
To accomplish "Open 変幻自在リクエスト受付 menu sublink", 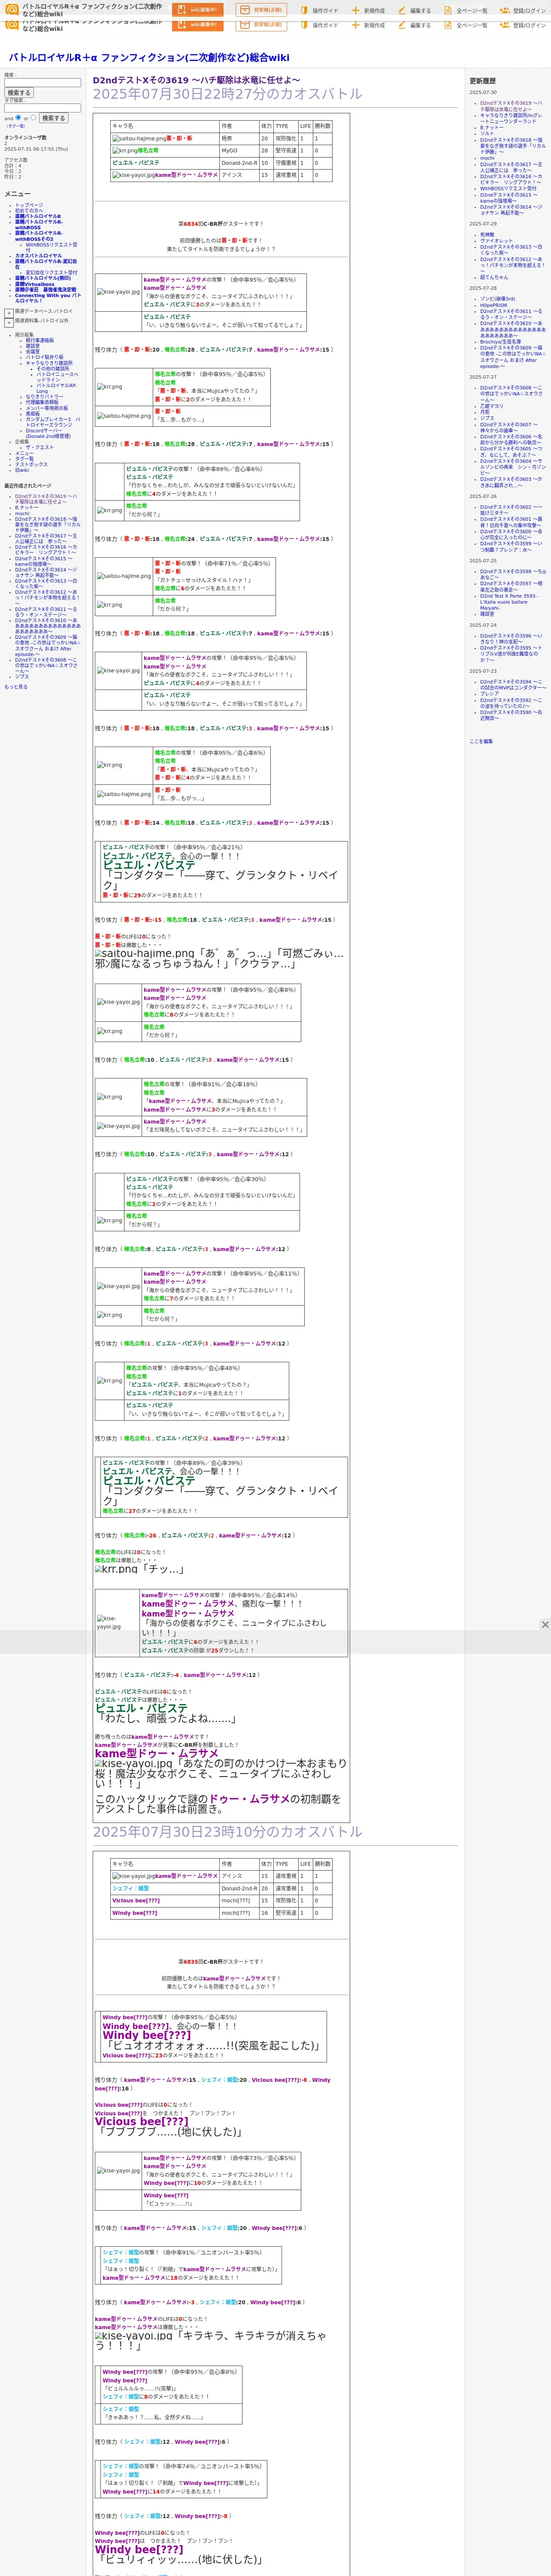I will click(51, 272).
